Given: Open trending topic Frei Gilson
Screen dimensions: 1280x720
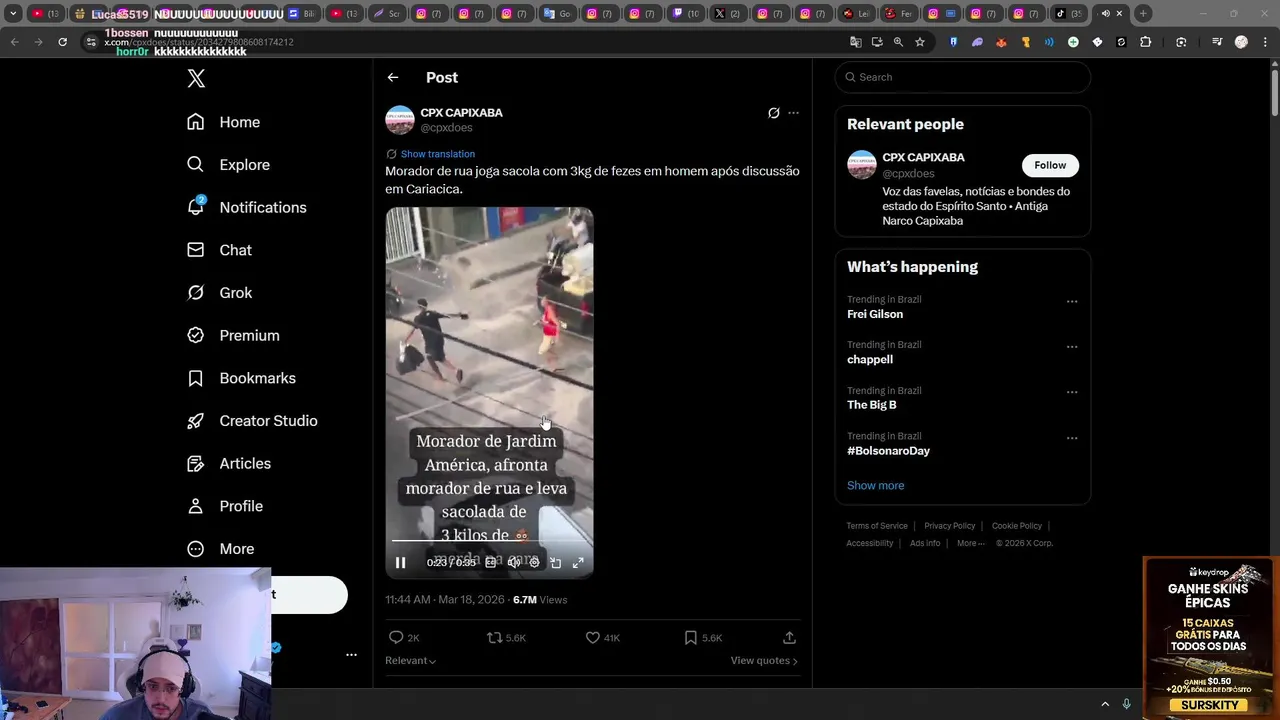Looking at the screenshot, I should pyautogui.click(x=875, y=314).
